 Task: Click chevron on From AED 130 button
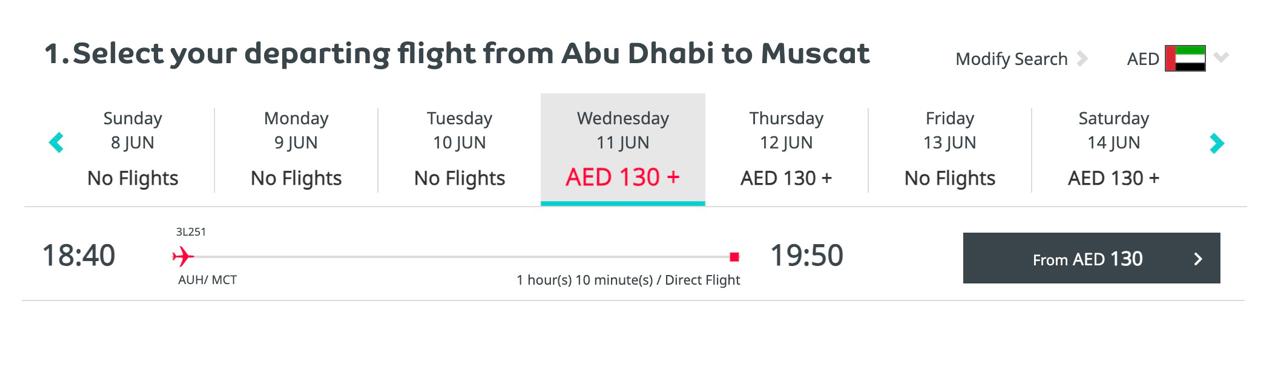click(x=1198, y=259)
